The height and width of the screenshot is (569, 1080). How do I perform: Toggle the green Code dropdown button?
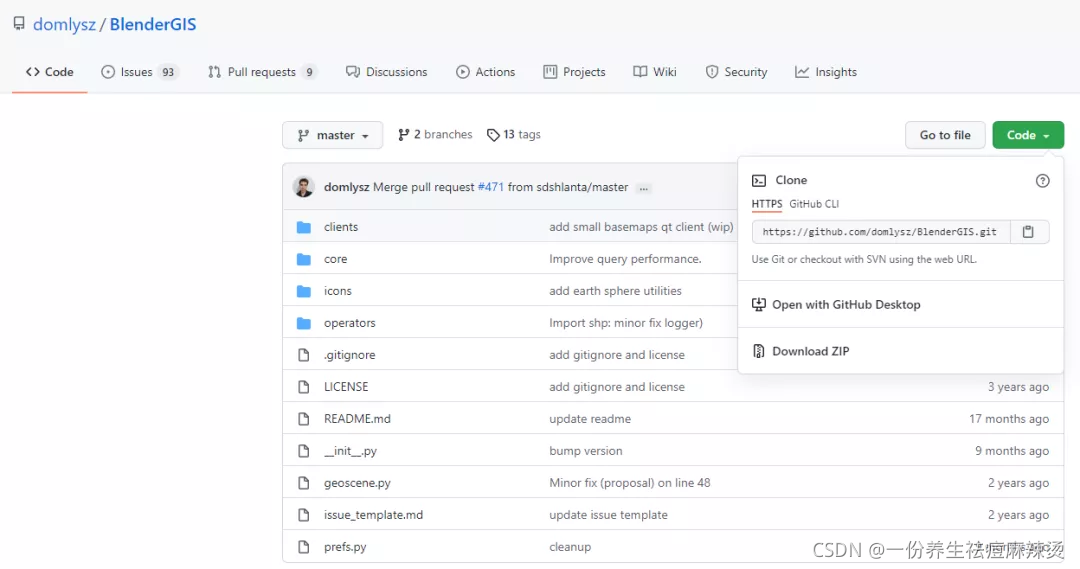(x=1028, y=135)
